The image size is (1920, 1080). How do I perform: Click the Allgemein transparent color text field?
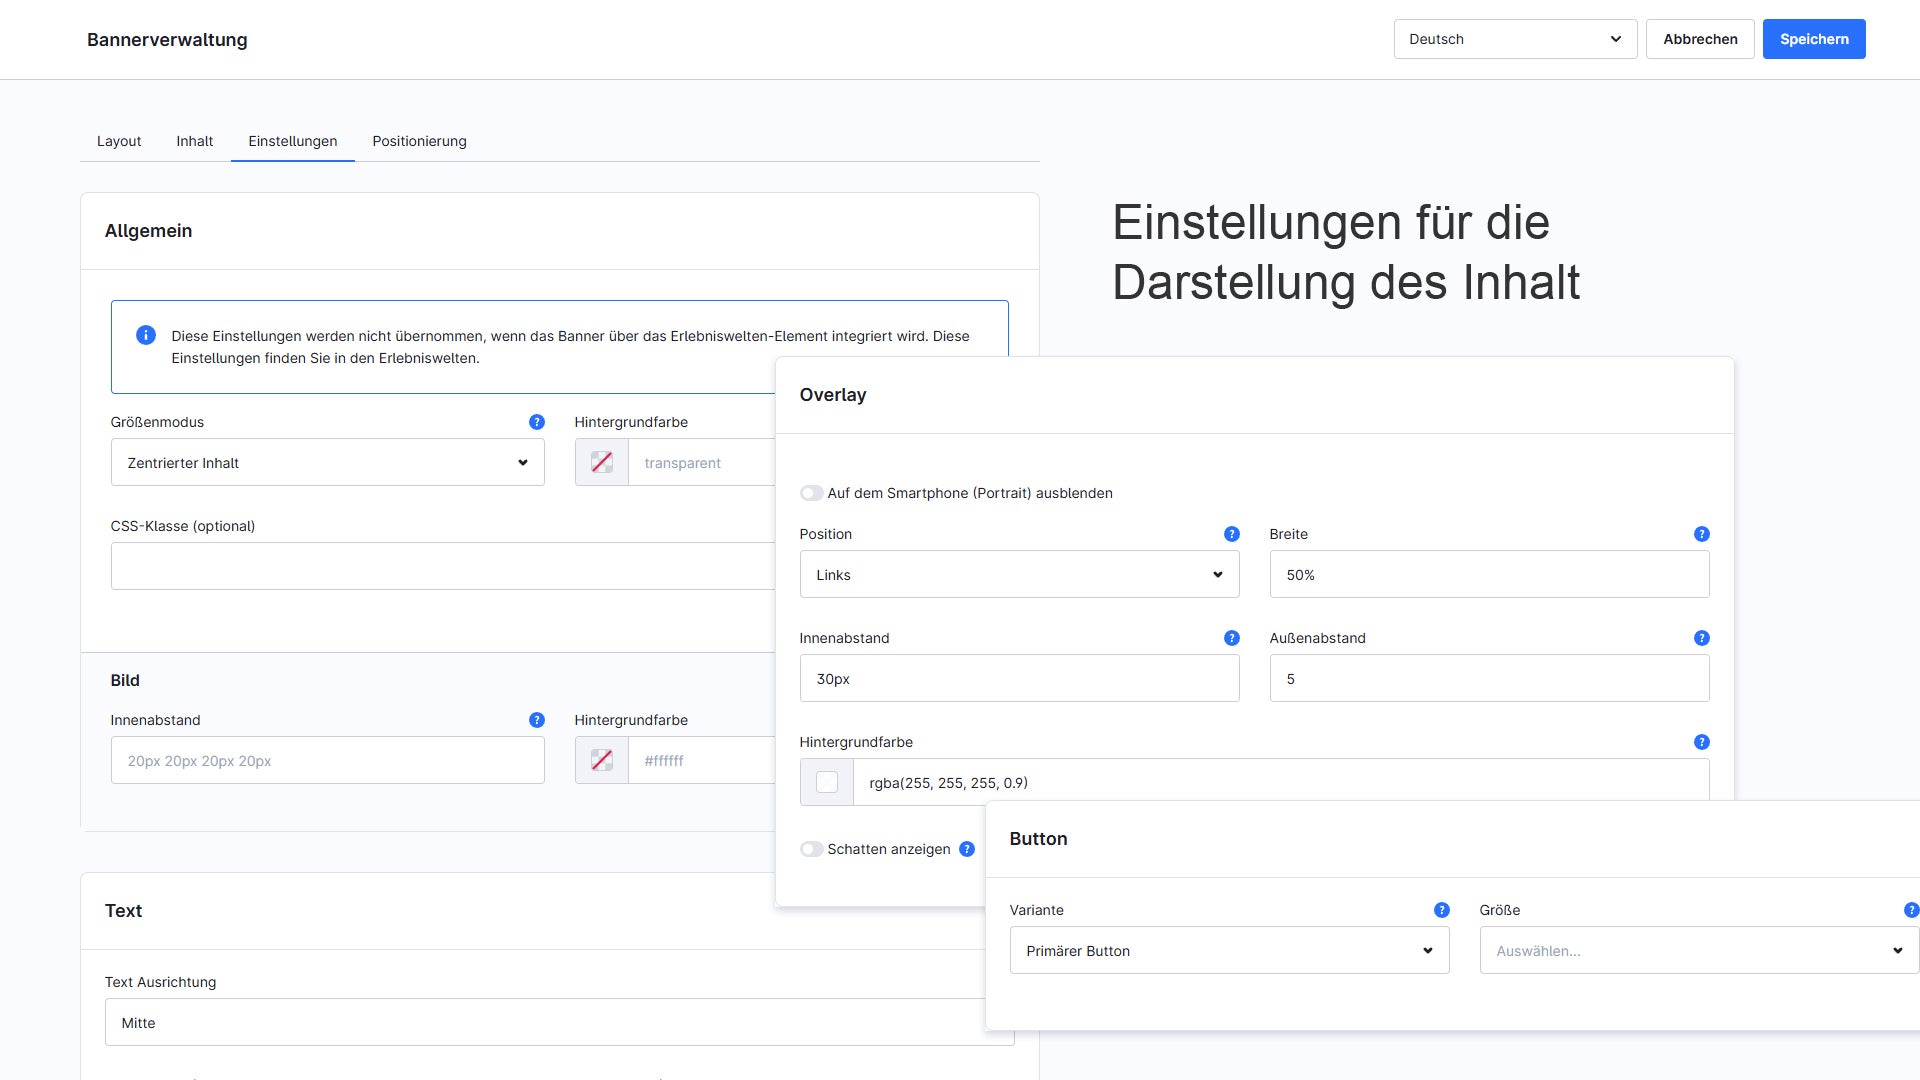click(702, 462)
